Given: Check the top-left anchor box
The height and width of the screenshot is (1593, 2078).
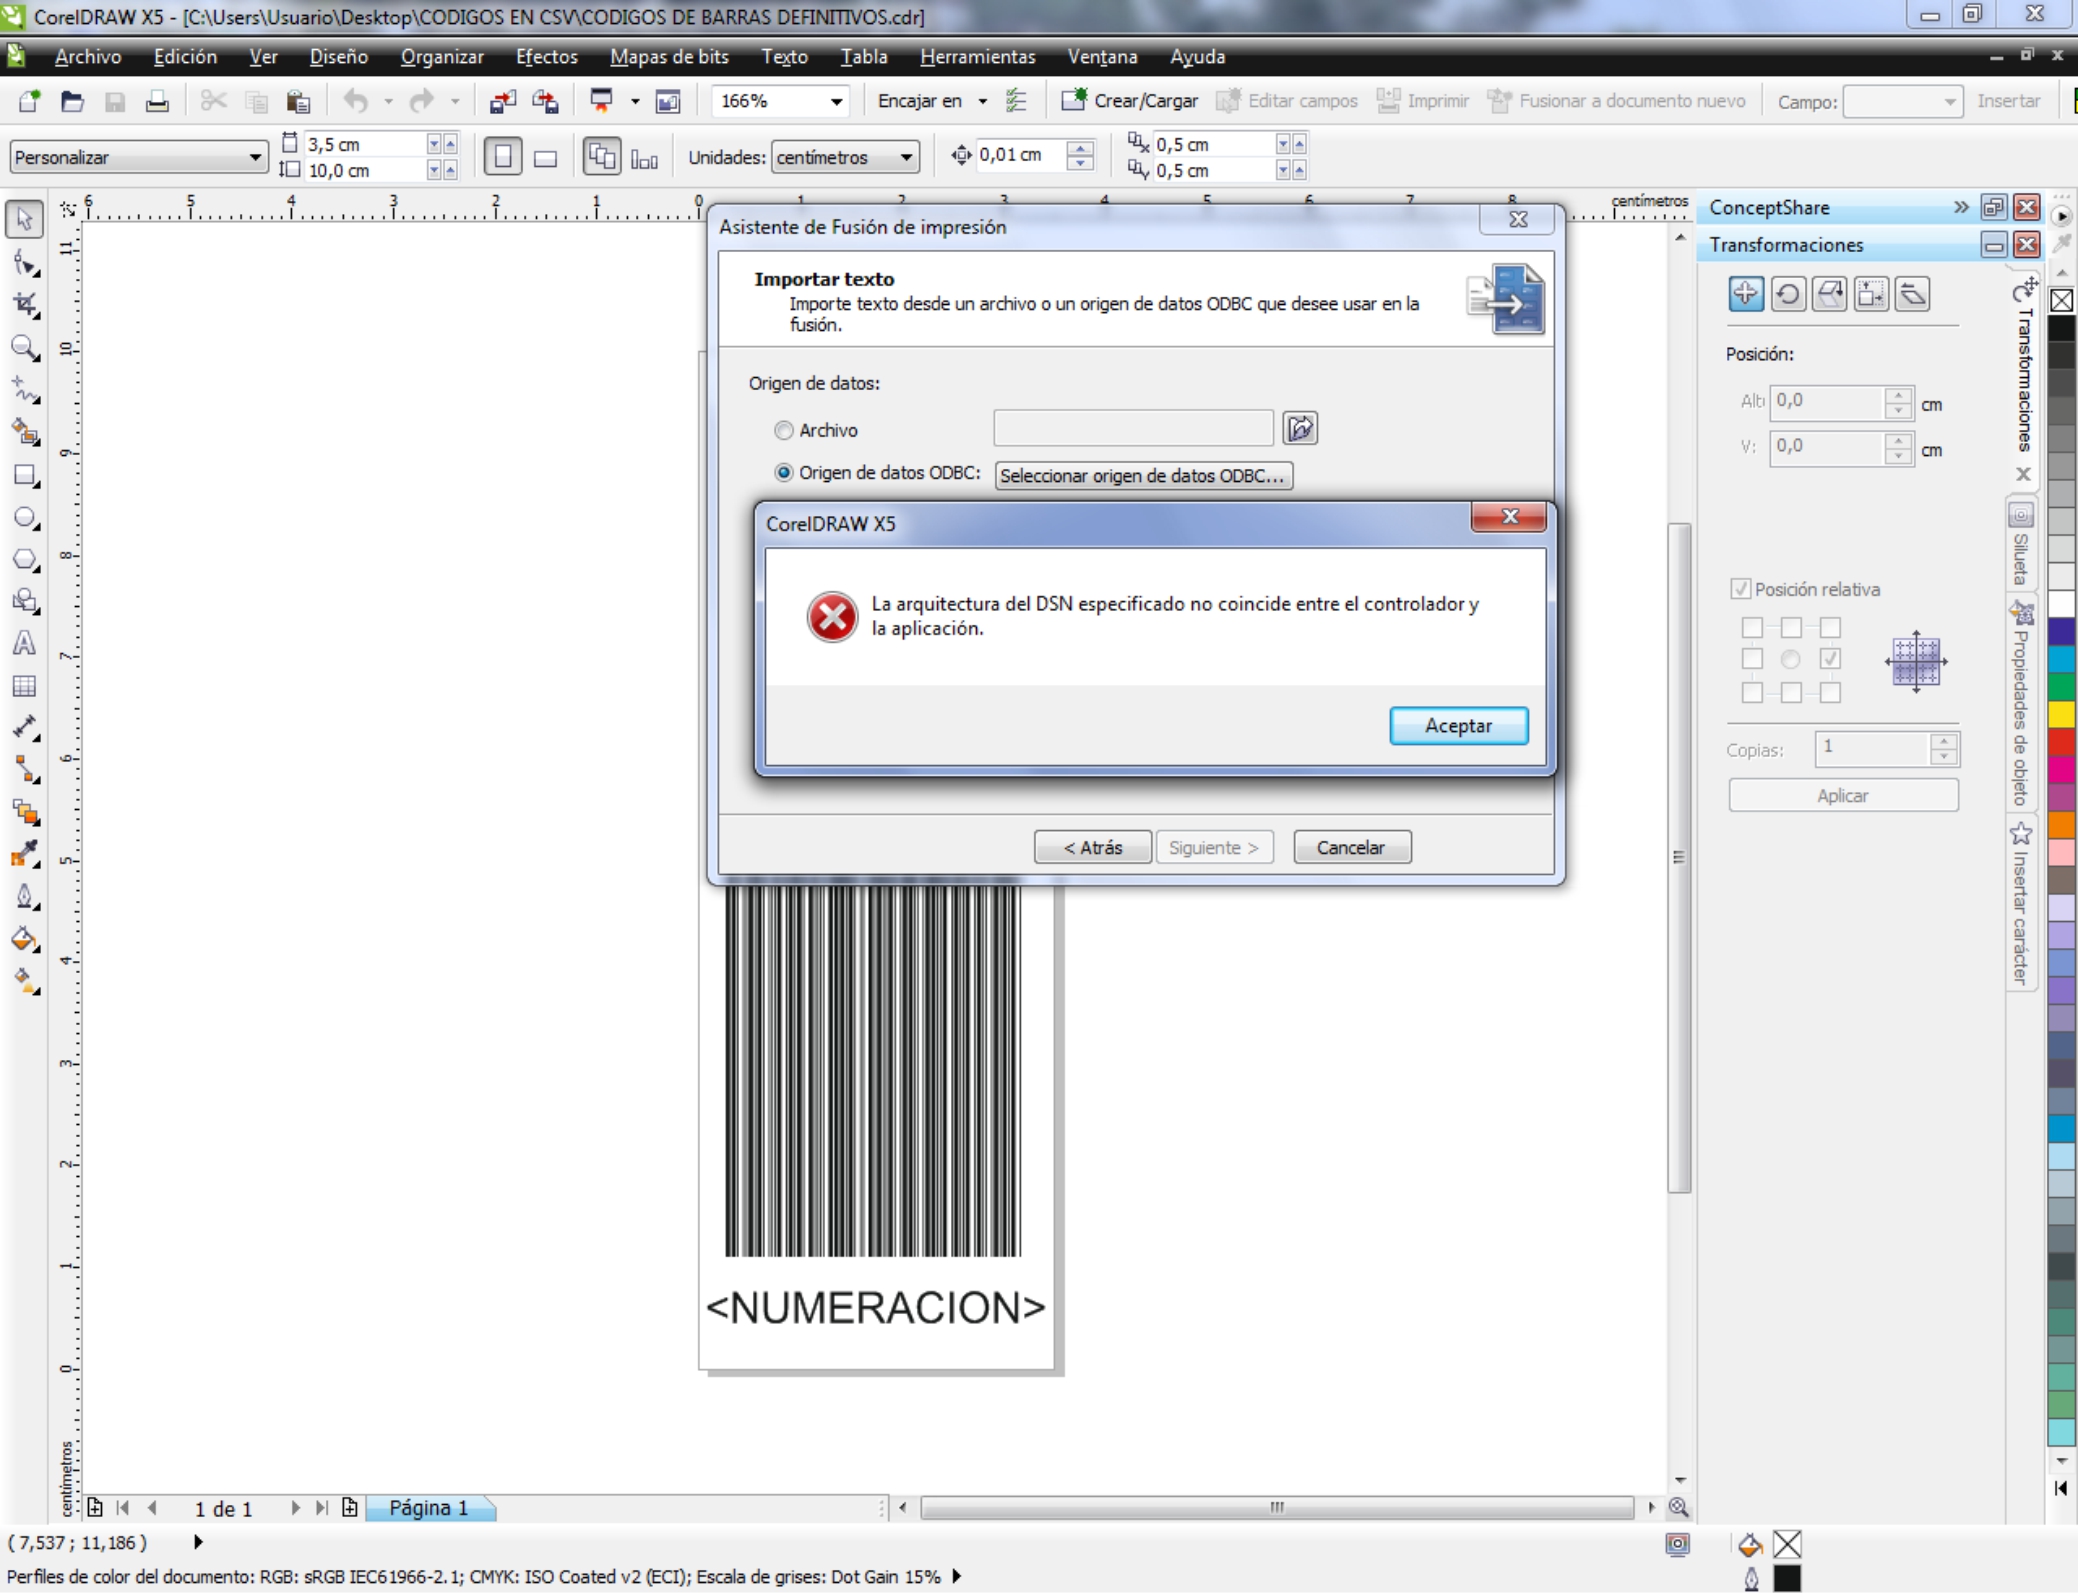Looking at the screenshot, I should (x=1752, y=627).
